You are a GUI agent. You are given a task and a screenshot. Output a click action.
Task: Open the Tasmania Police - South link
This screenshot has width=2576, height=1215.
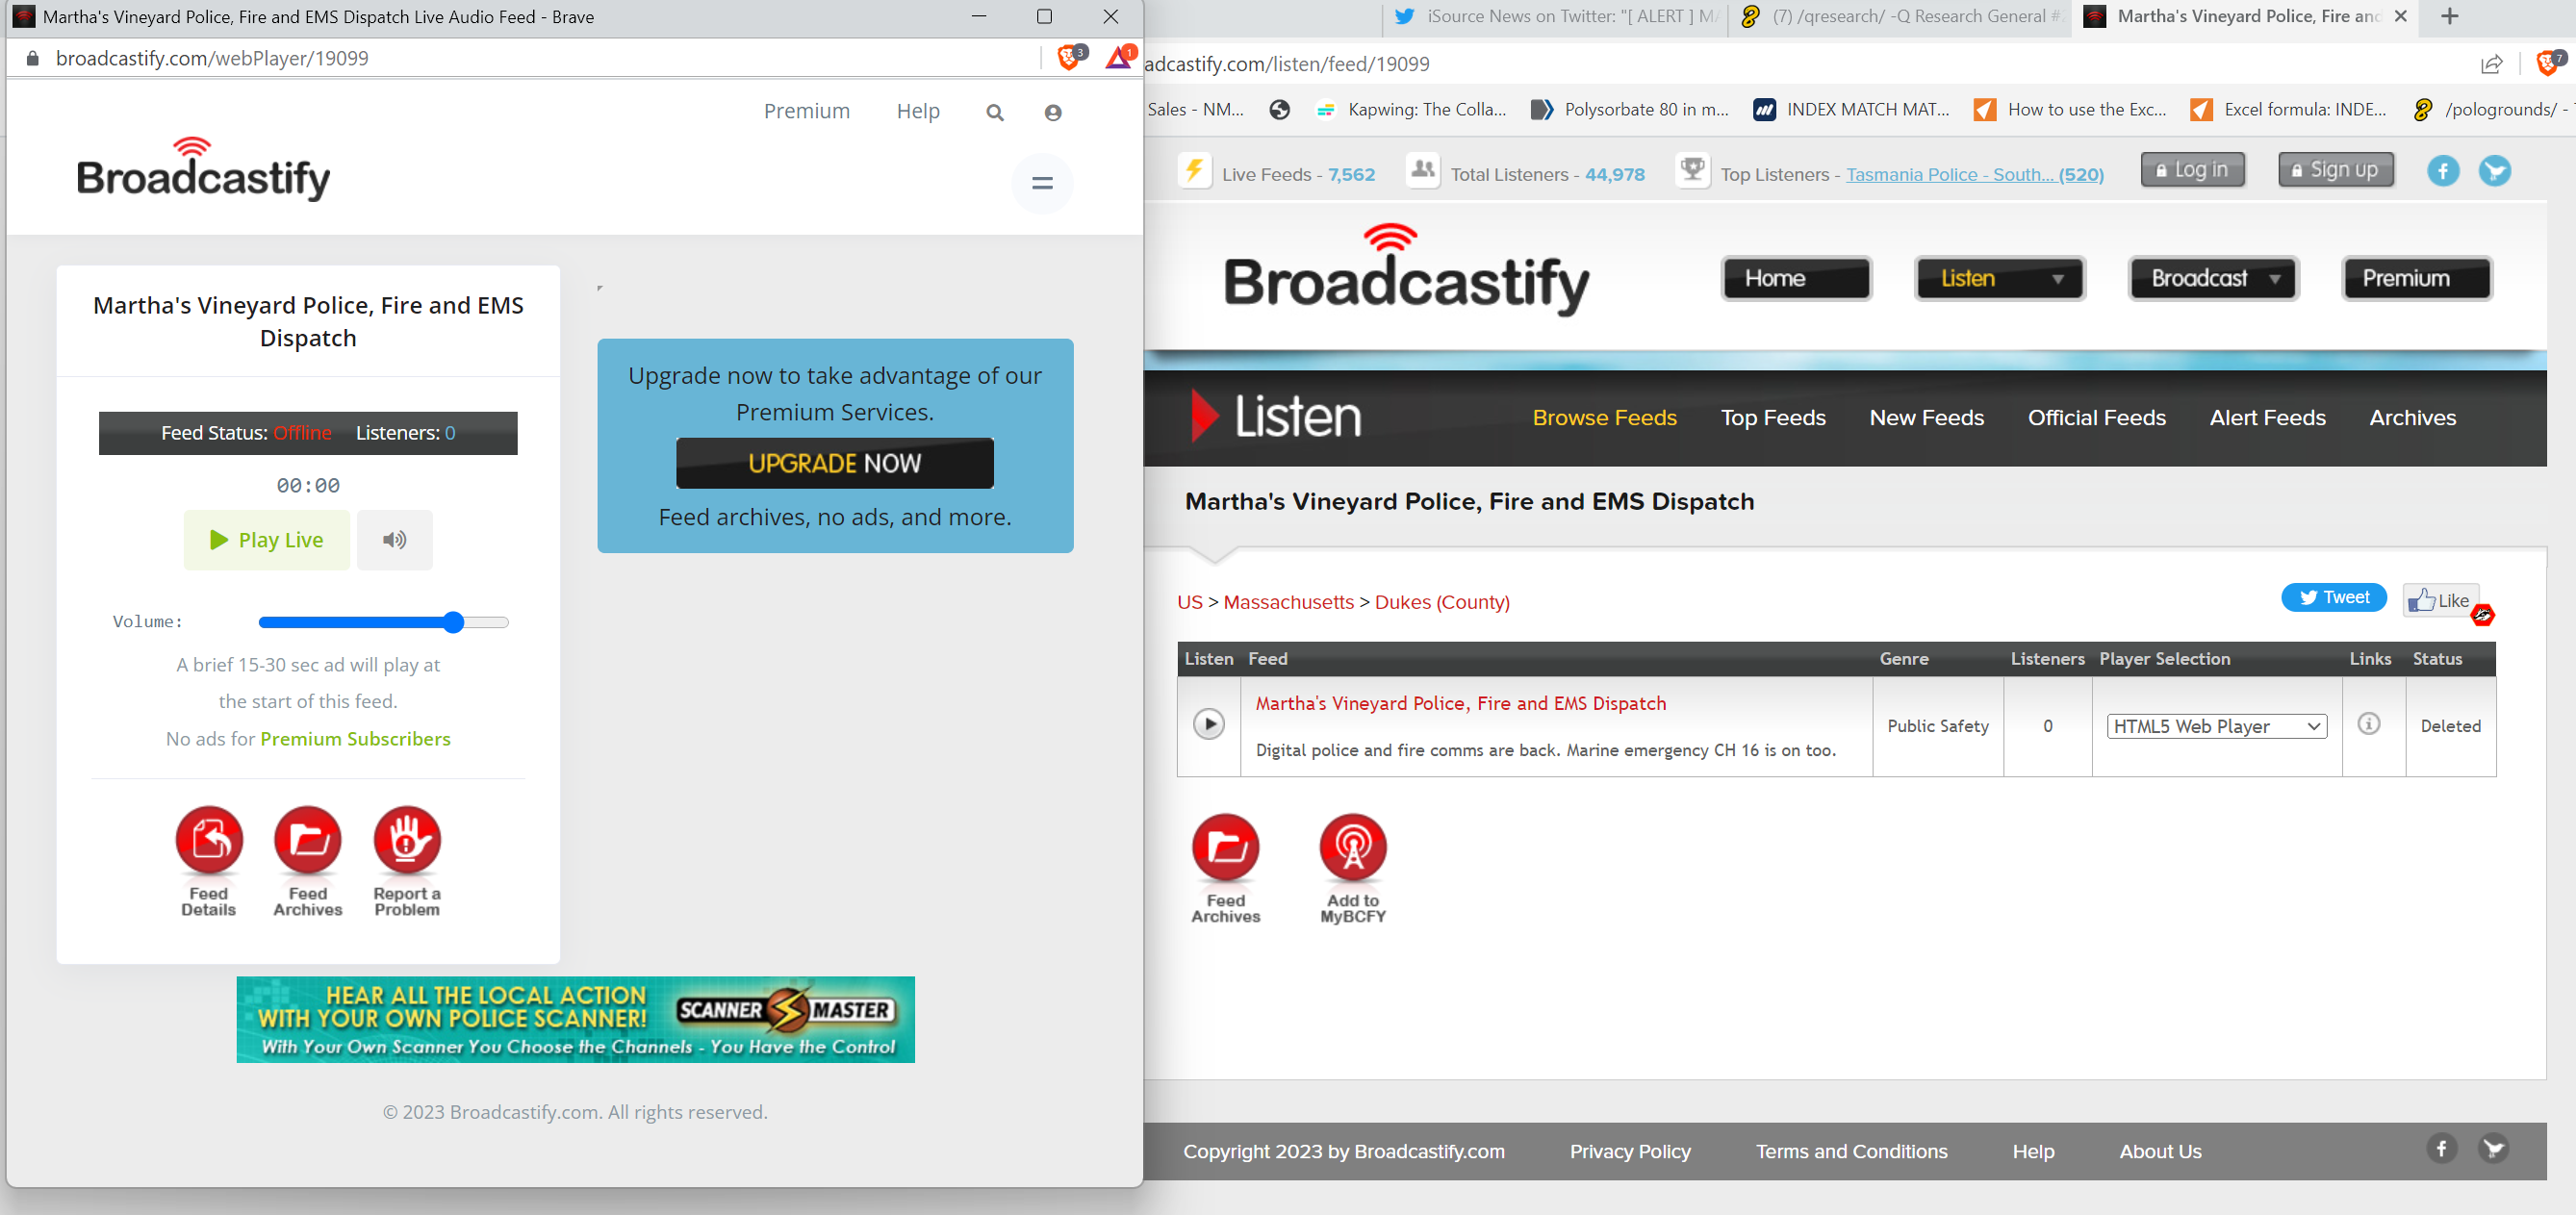(x=1975, y=174)
